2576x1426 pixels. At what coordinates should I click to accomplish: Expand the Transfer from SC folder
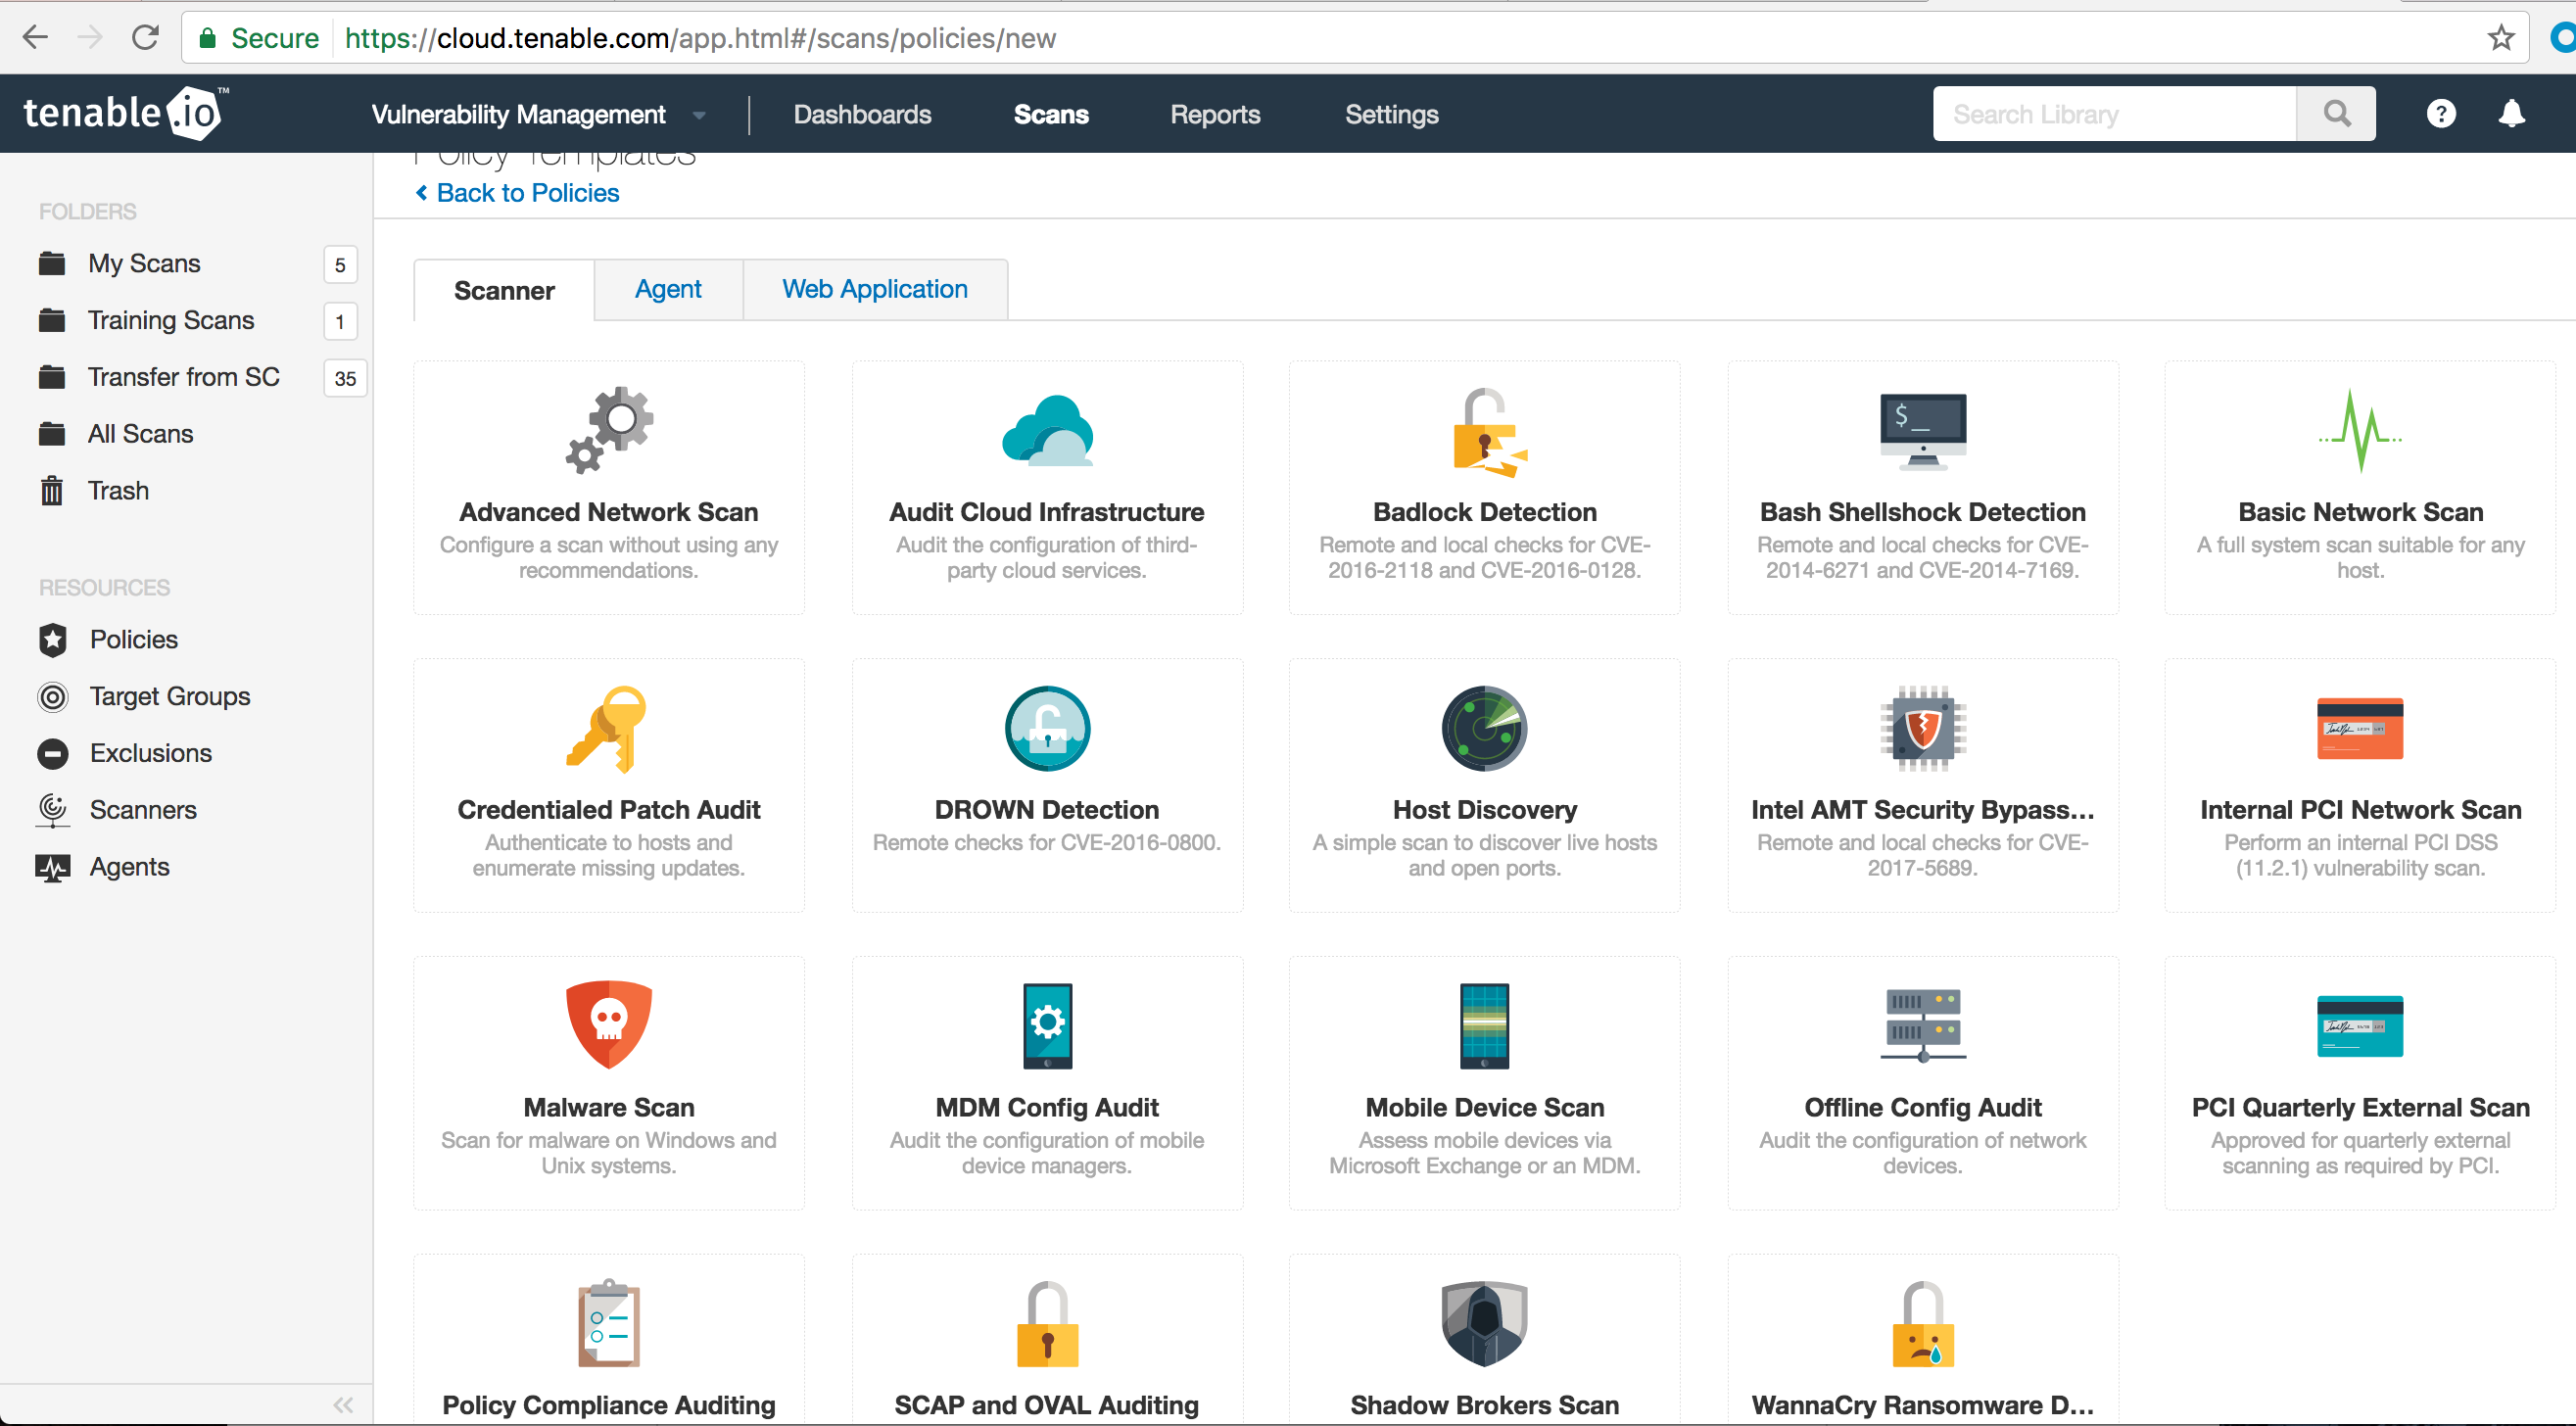pyautogui.click(x=182, y=376)
